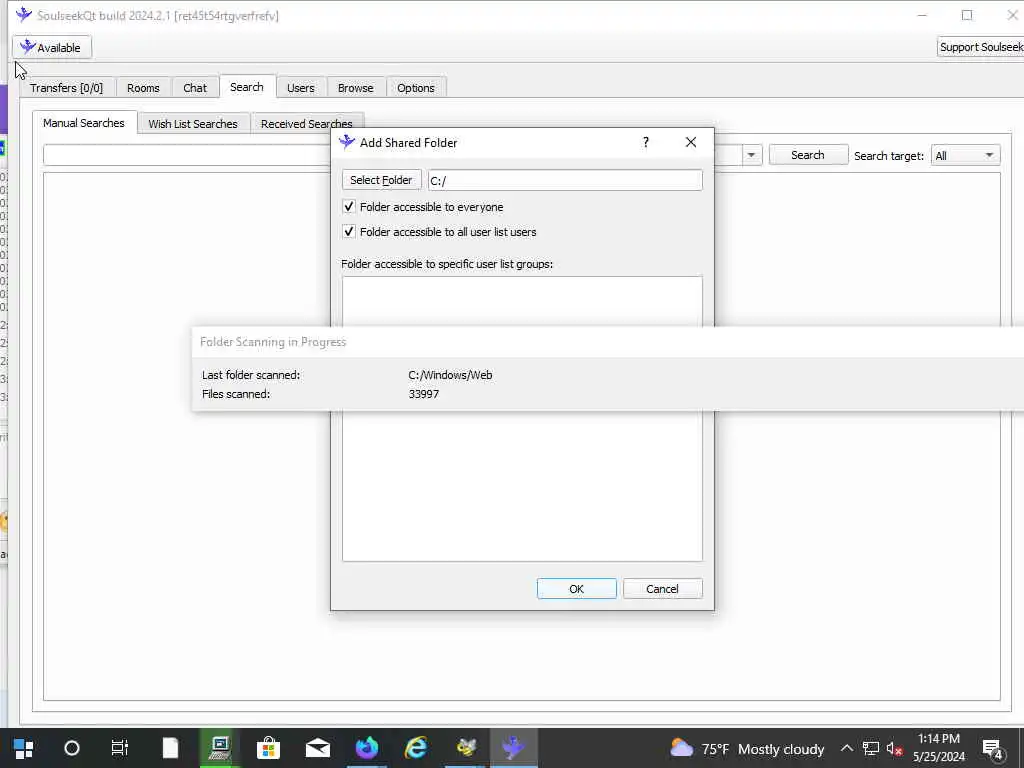Open the blank document taskbar icon

coord(170,748)
